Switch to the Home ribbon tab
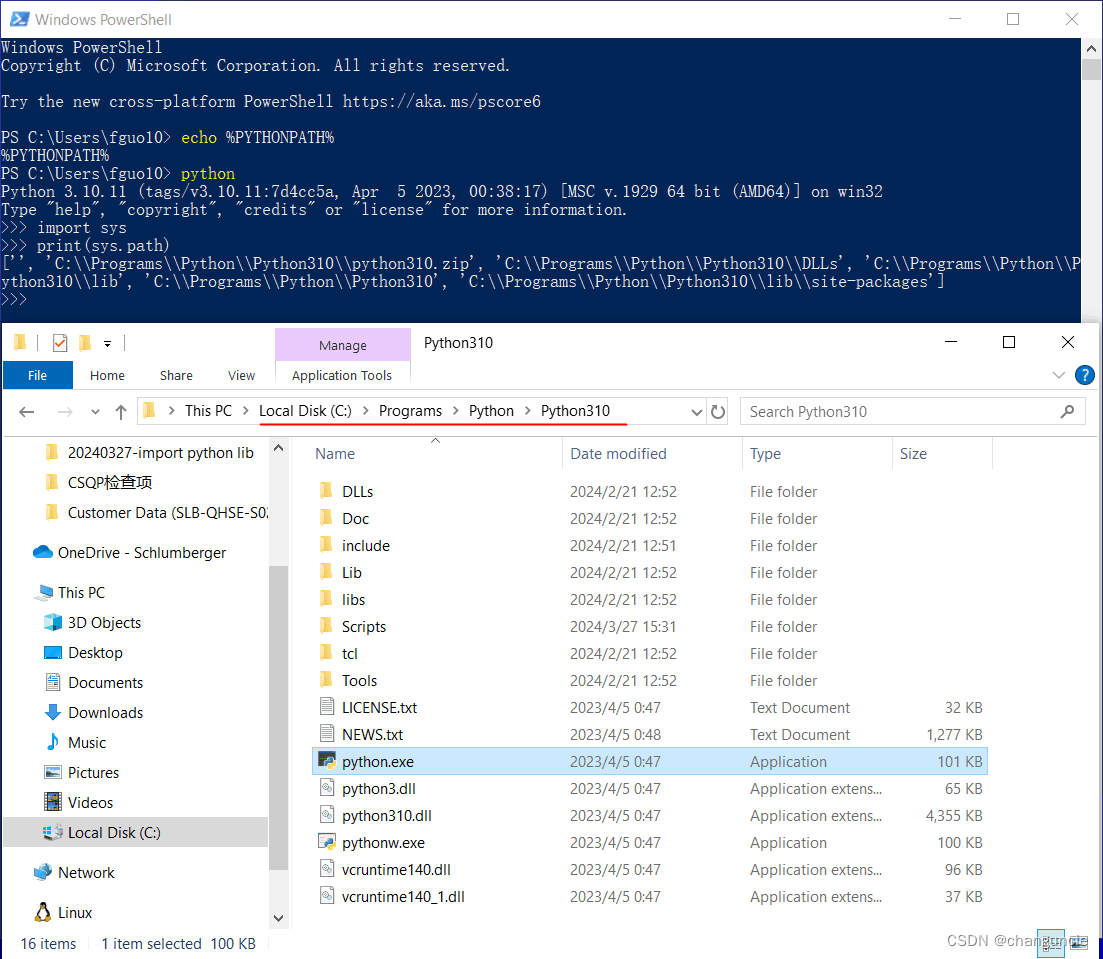The height and width of the screenshot is (959, 1103). pos(107,375)
